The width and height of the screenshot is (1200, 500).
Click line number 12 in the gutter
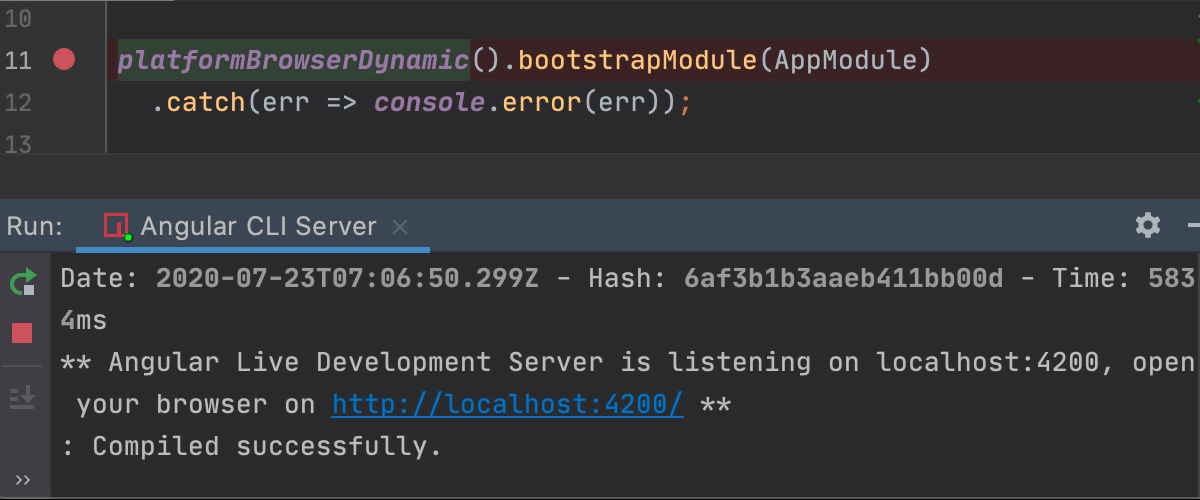(18, 103)
